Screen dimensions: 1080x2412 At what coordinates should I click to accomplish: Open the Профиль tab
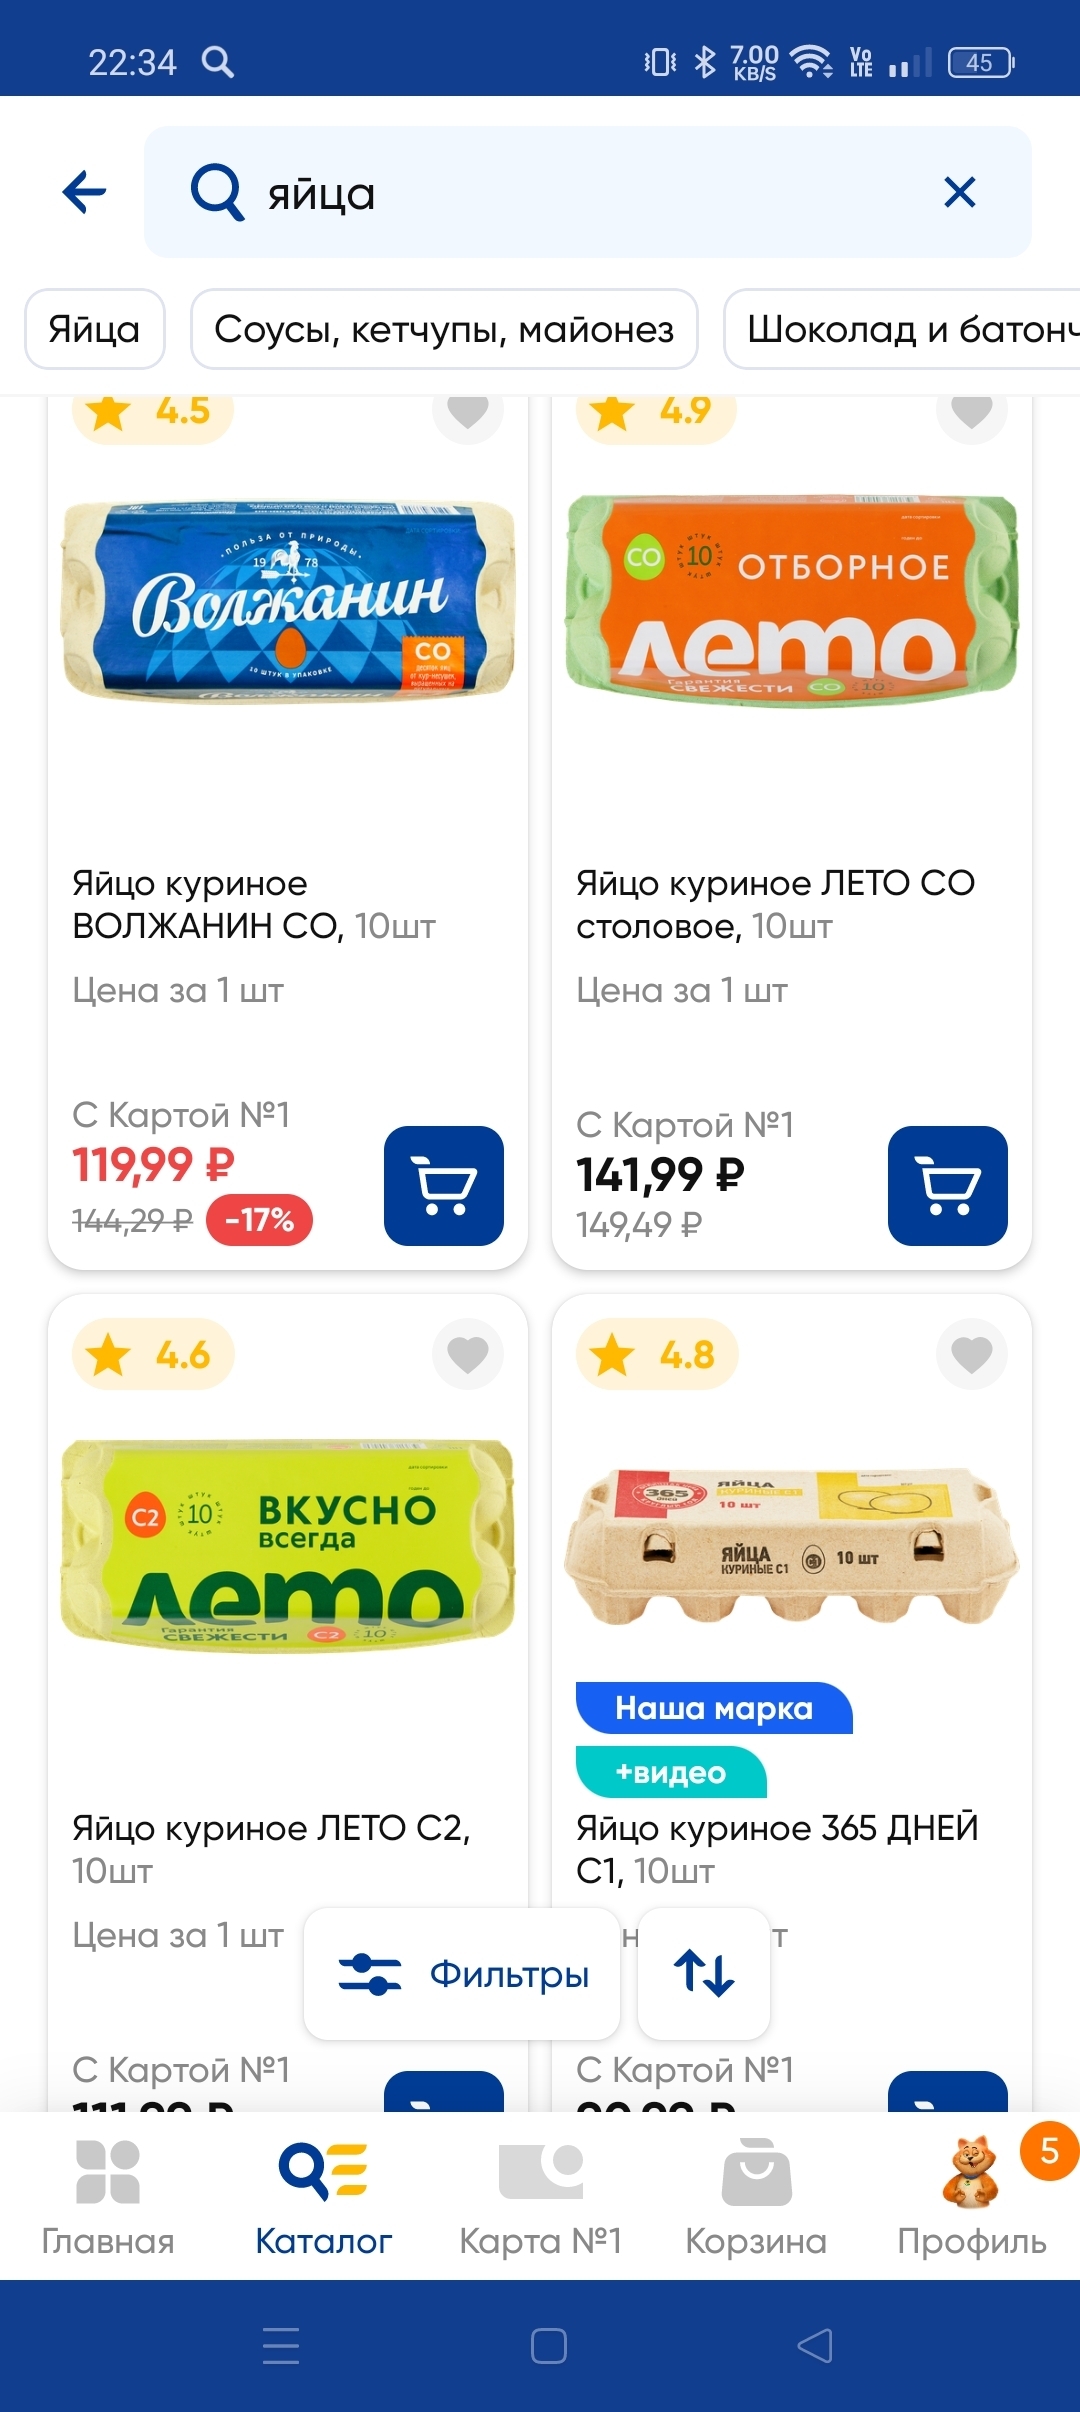click(972, 2196)
